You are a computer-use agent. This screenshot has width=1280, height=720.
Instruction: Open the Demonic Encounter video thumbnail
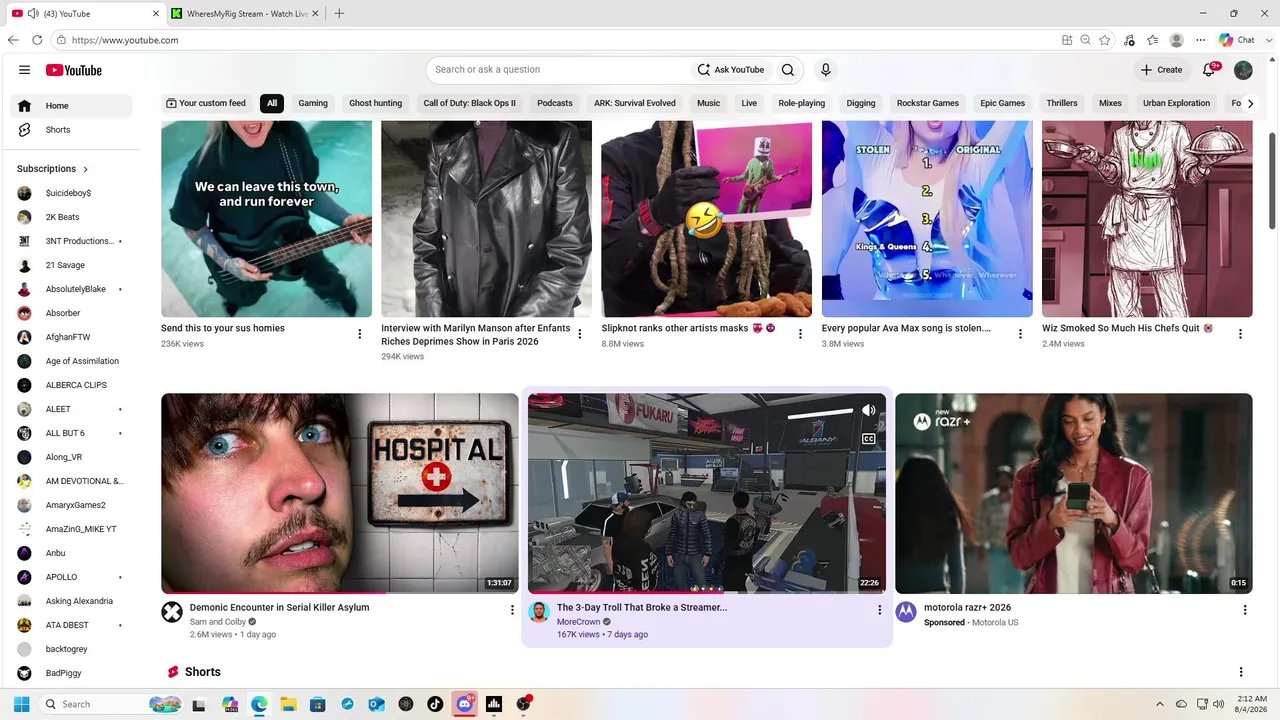coord(340,493)
